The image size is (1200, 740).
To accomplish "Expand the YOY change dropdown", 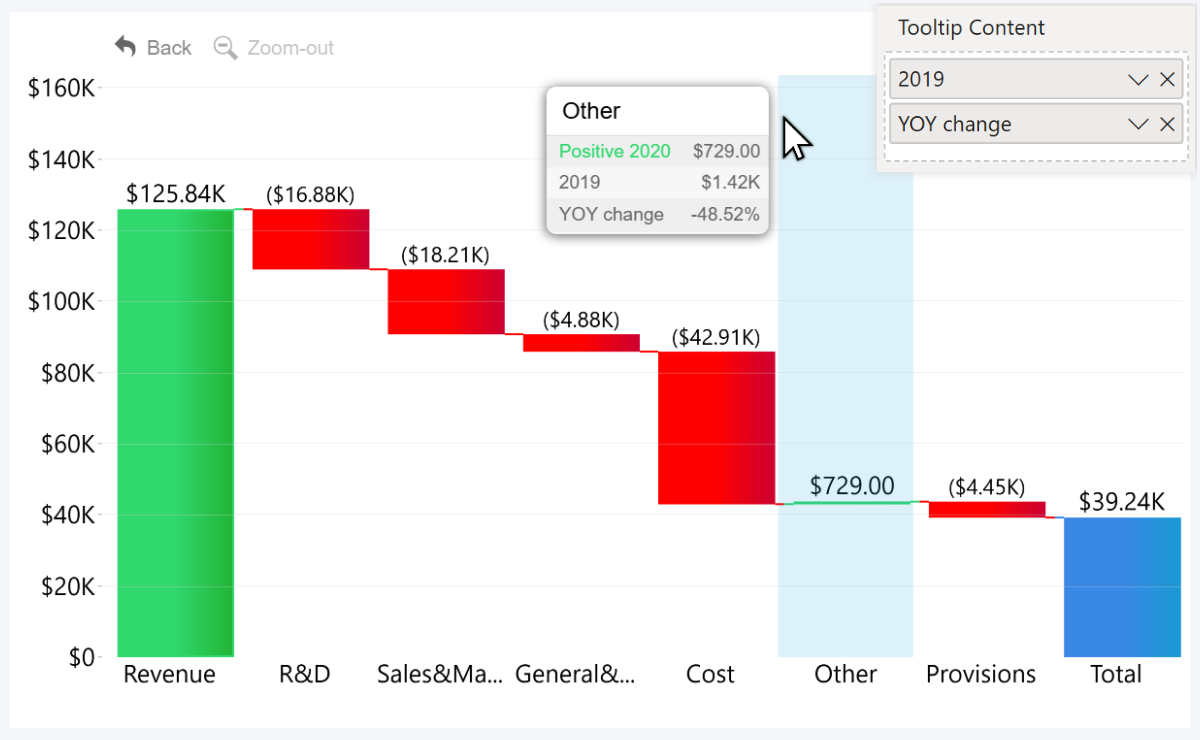I will (x=1138, y=124).
